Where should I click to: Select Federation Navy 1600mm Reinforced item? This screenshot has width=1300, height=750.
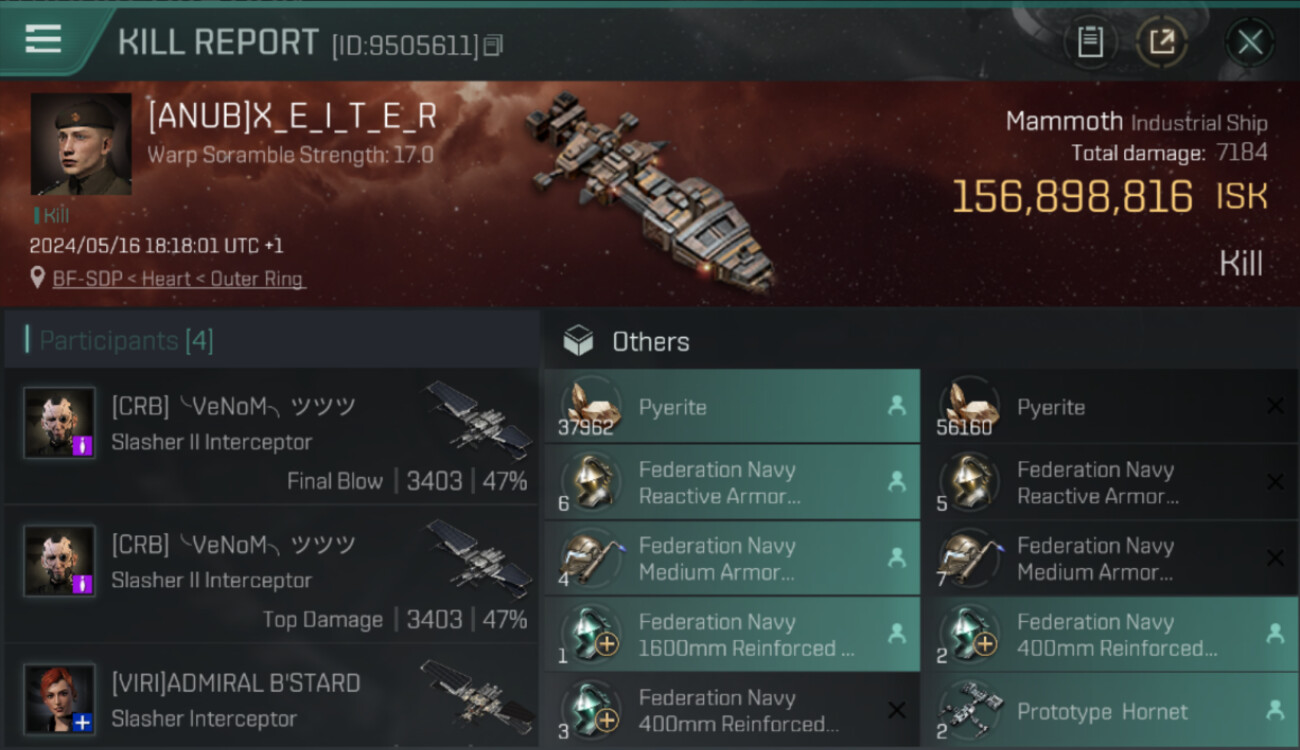[731, 635]
